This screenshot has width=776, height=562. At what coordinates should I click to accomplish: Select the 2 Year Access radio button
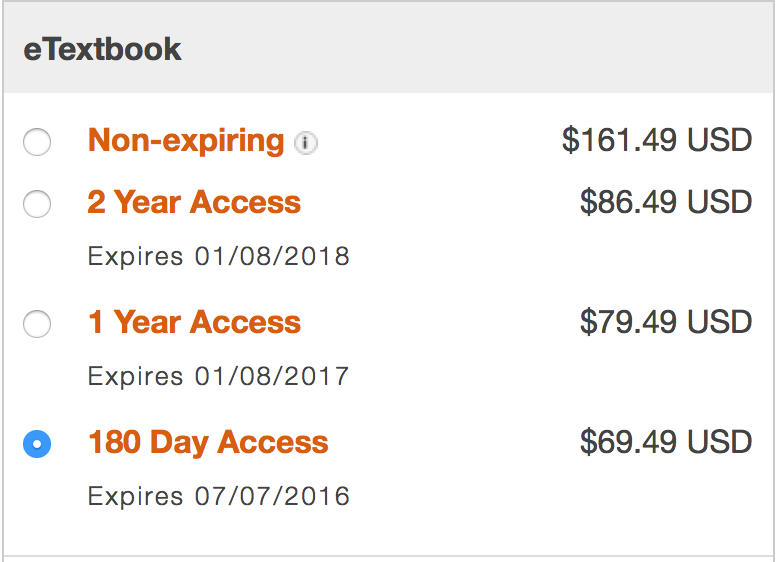(x=37, y=203)
